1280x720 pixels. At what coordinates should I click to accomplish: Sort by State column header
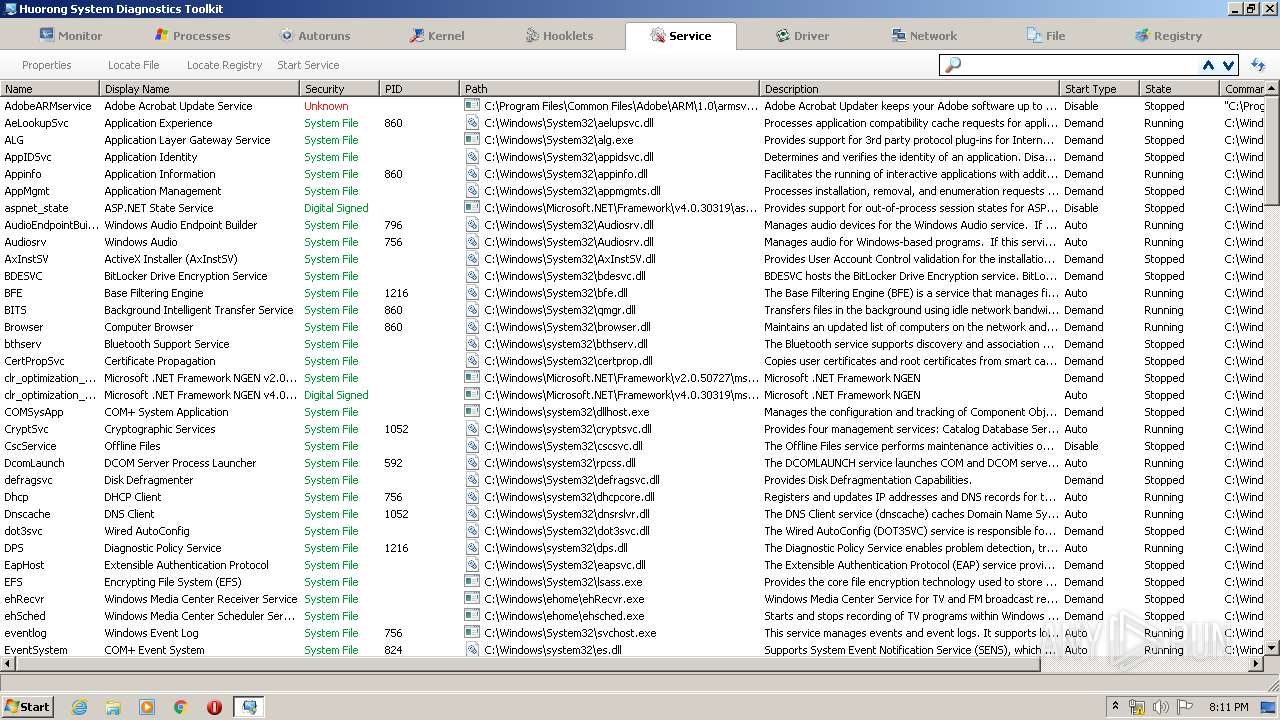[x=1180, y=89]
